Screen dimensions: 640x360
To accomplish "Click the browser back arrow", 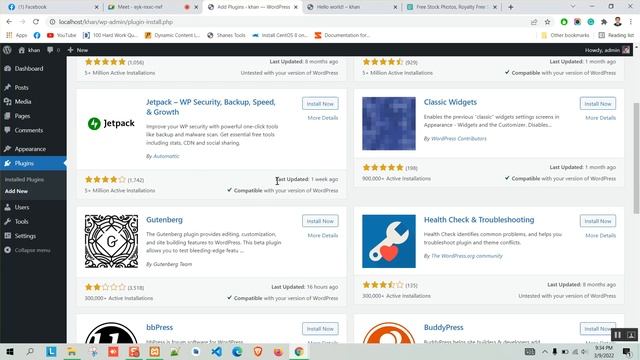I will [9, 22].
